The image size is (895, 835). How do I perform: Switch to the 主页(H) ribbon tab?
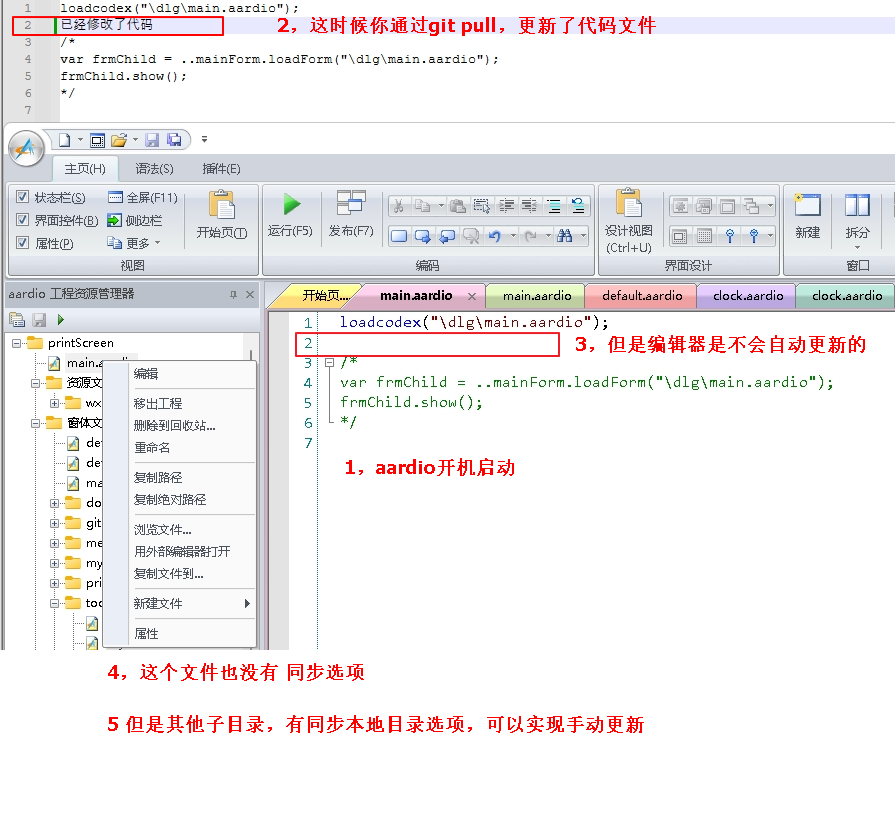[85, 169]
